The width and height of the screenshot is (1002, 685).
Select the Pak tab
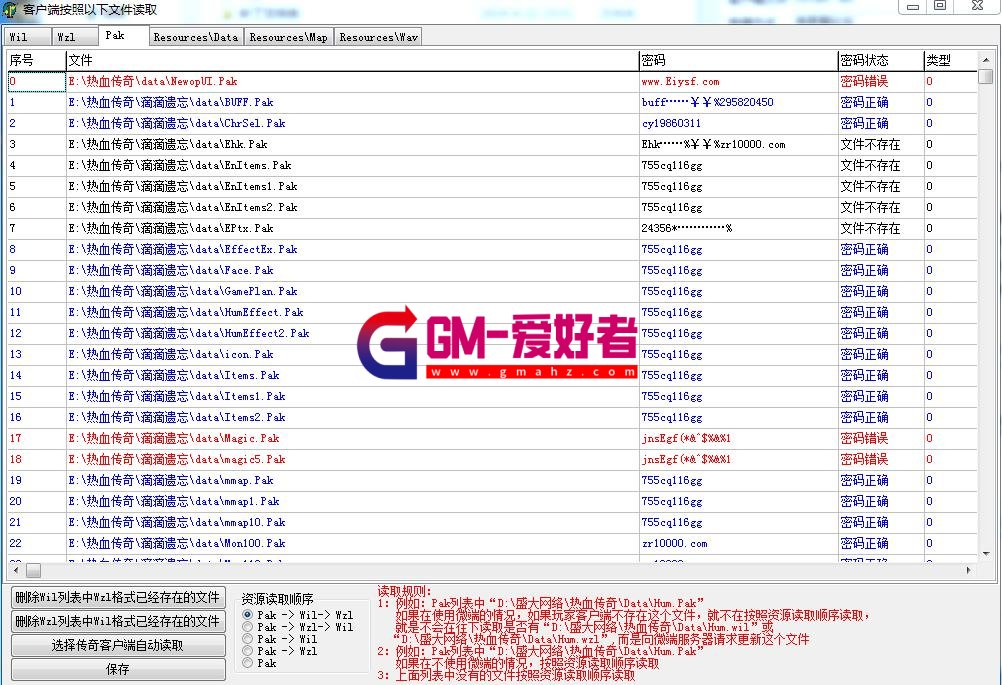[x=123, y=36]
